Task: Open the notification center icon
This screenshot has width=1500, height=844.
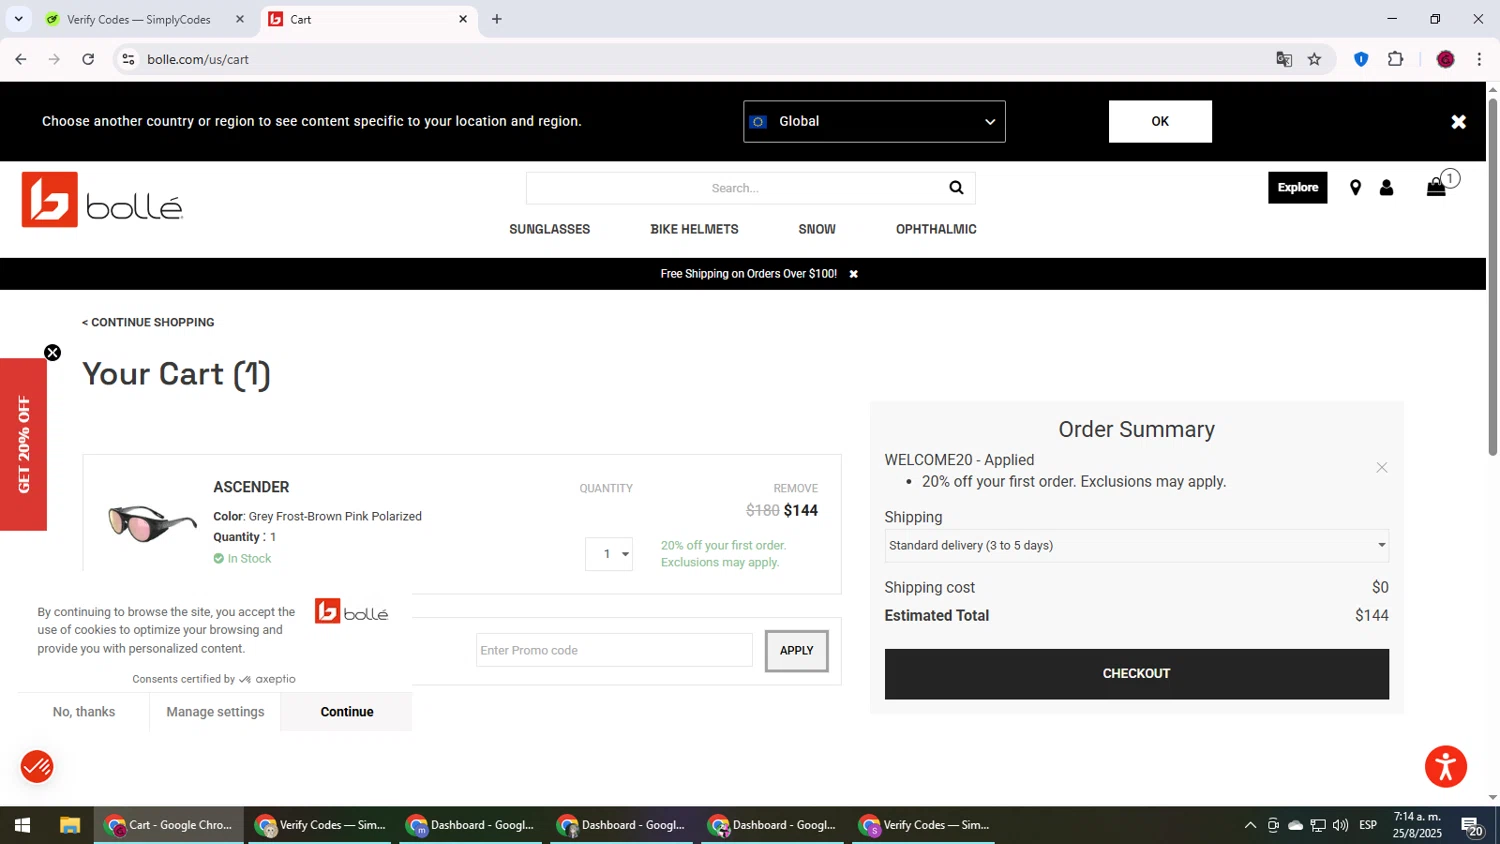Action: tap(1472, 825)
